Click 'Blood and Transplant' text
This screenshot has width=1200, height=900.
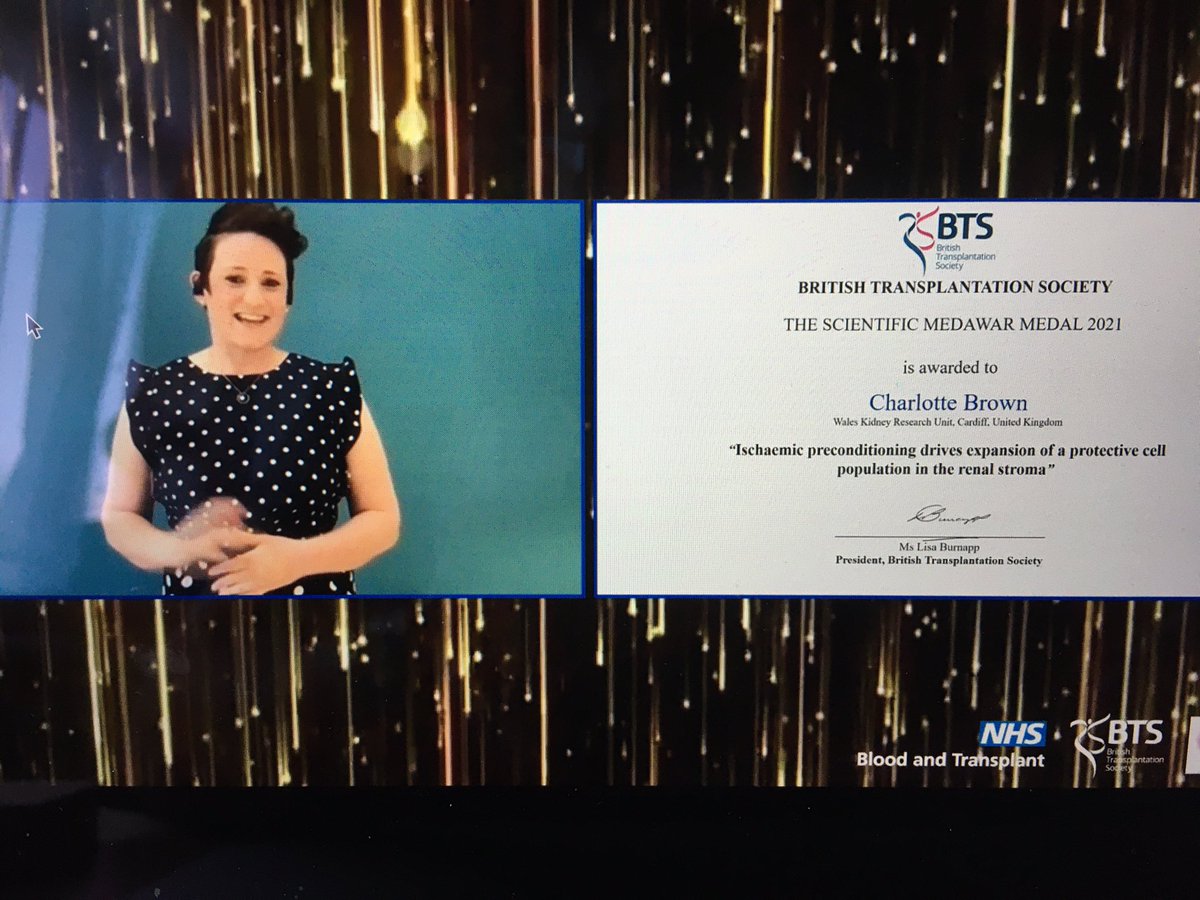click(x=949, y=760)
